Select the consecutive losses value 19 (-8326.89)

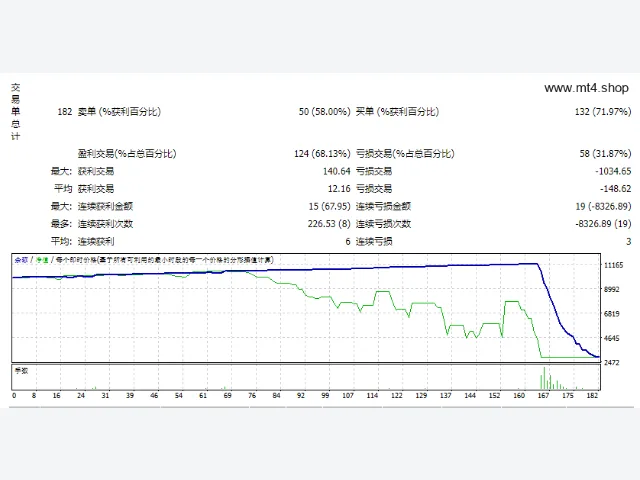603,206
